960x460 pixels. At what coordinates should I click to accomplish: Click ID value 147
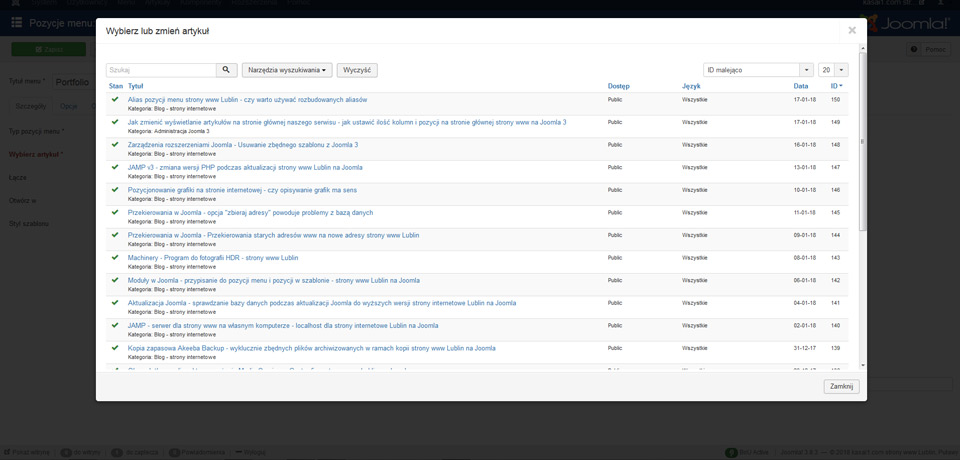pos(835,167)
